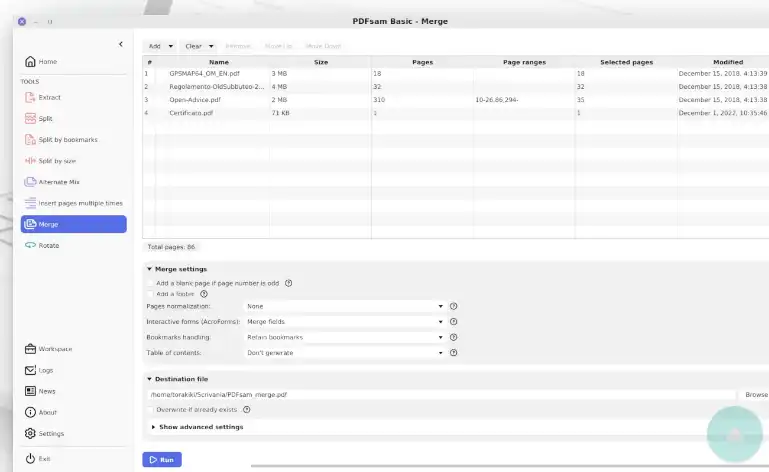Open Pages normalization dropdown
The width and height of the screenshot is (769, 472).
345,306
